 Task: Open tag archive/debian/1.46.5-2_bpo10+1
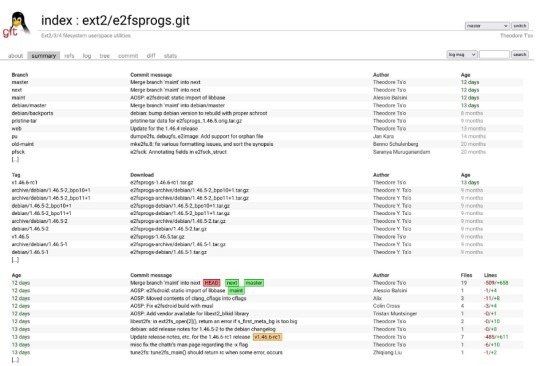[x=51, y=190]
